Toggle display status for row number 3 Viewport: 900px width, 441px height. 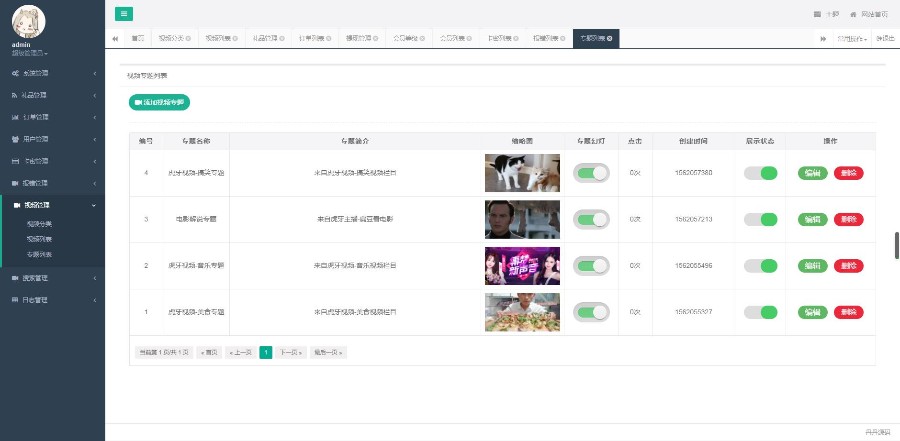761,219
